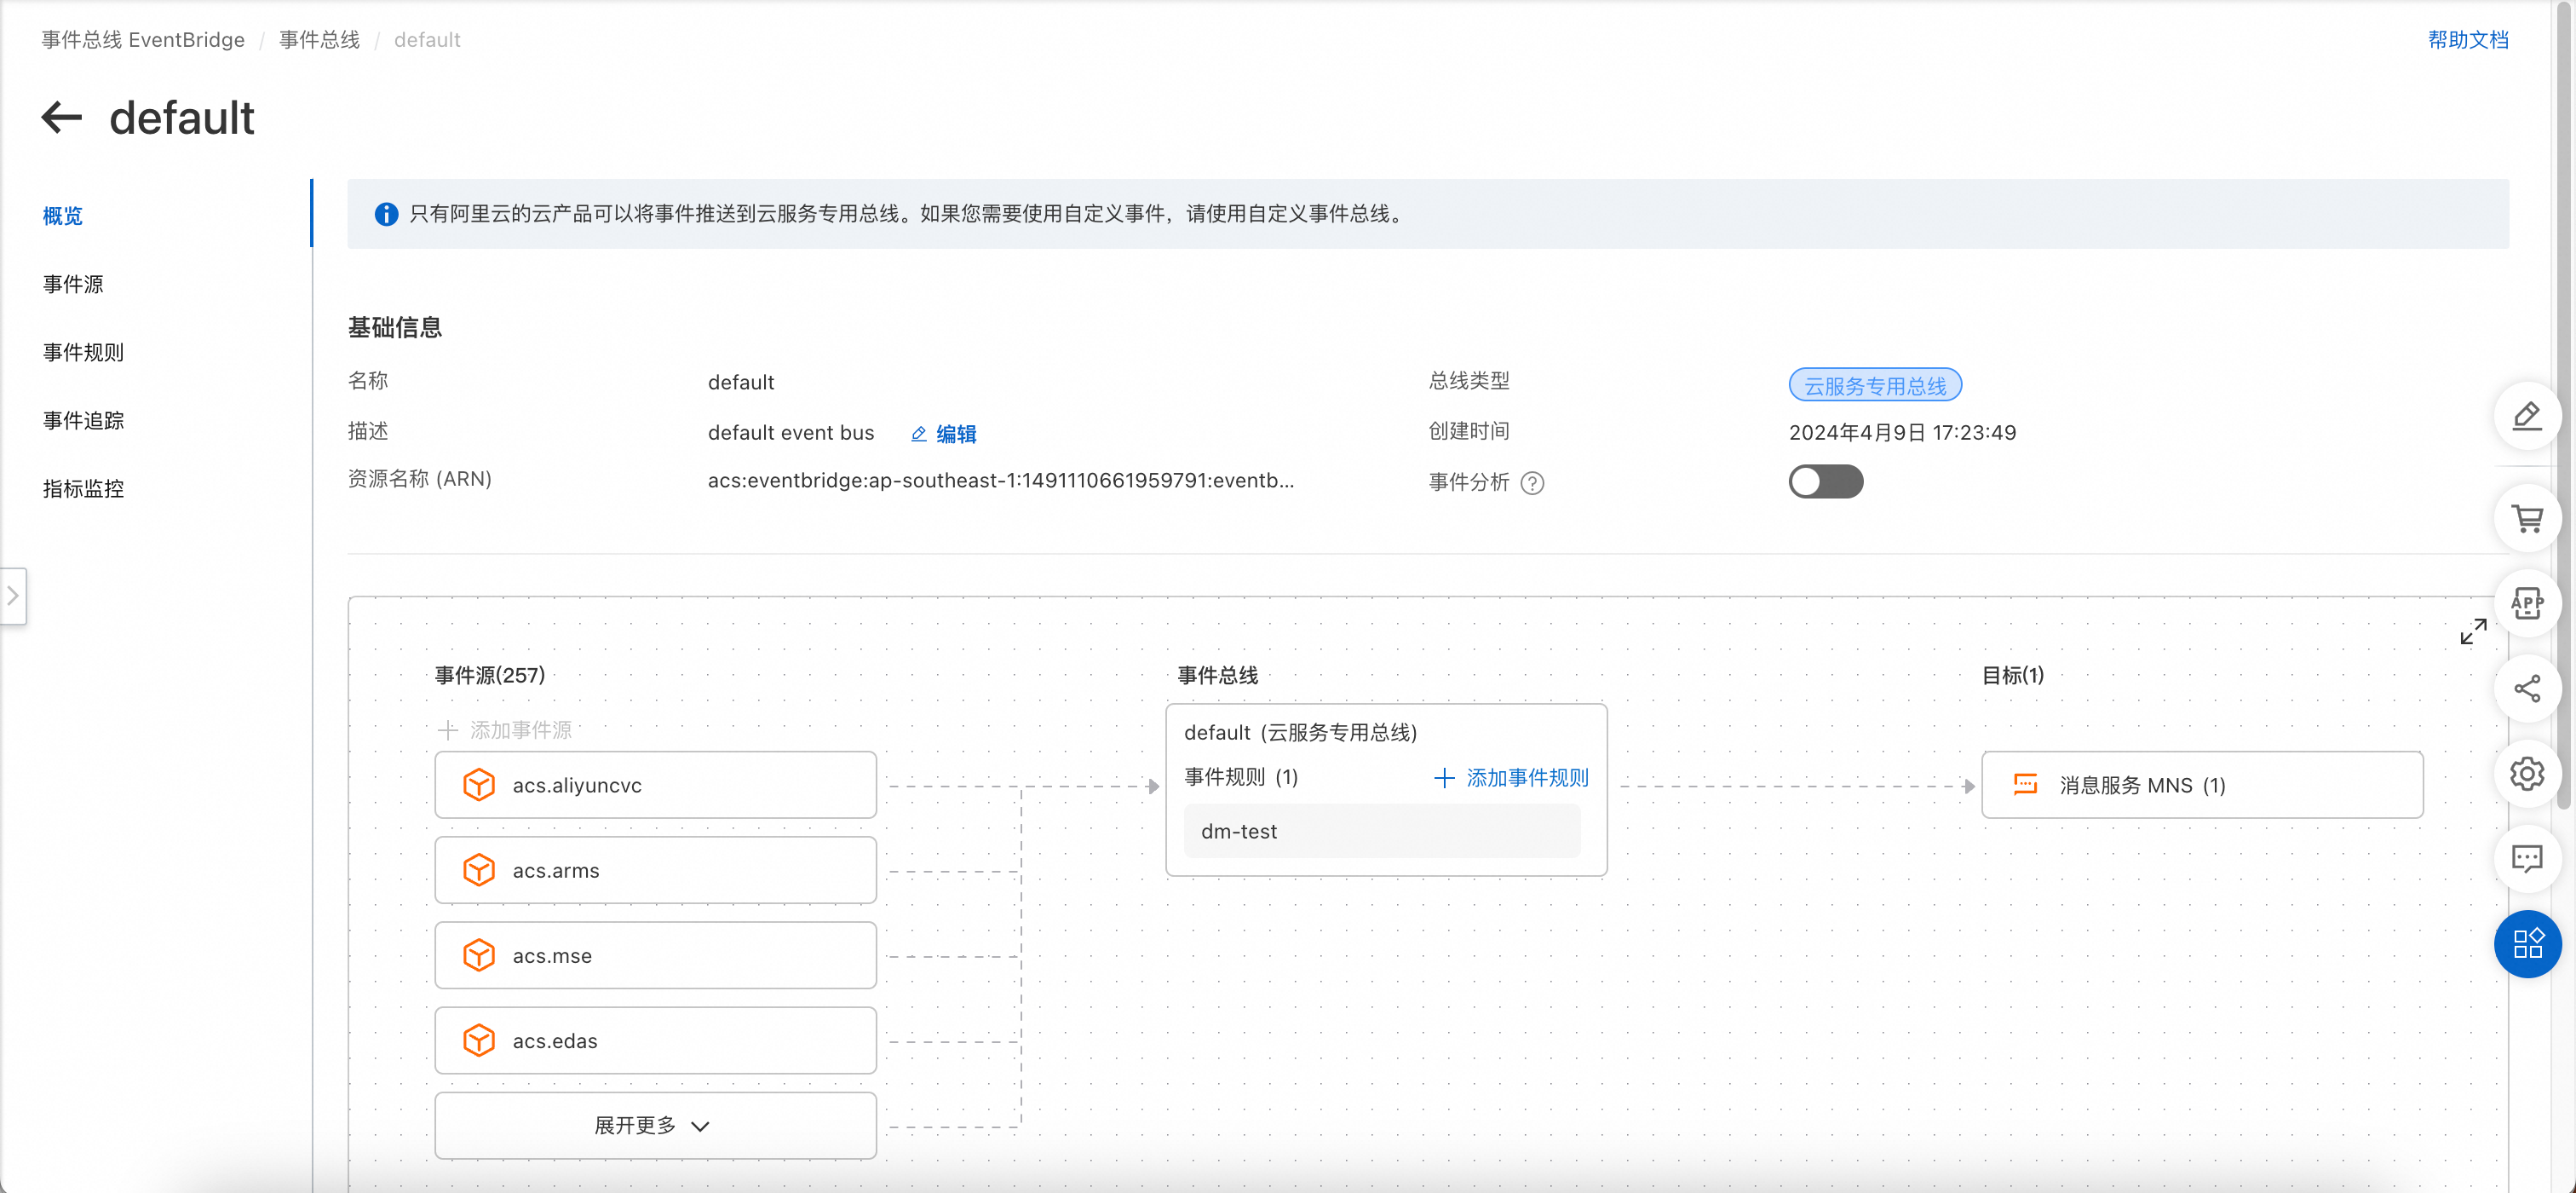
Task: Click the default breadcrumb text
Action: tap(427, 40)
